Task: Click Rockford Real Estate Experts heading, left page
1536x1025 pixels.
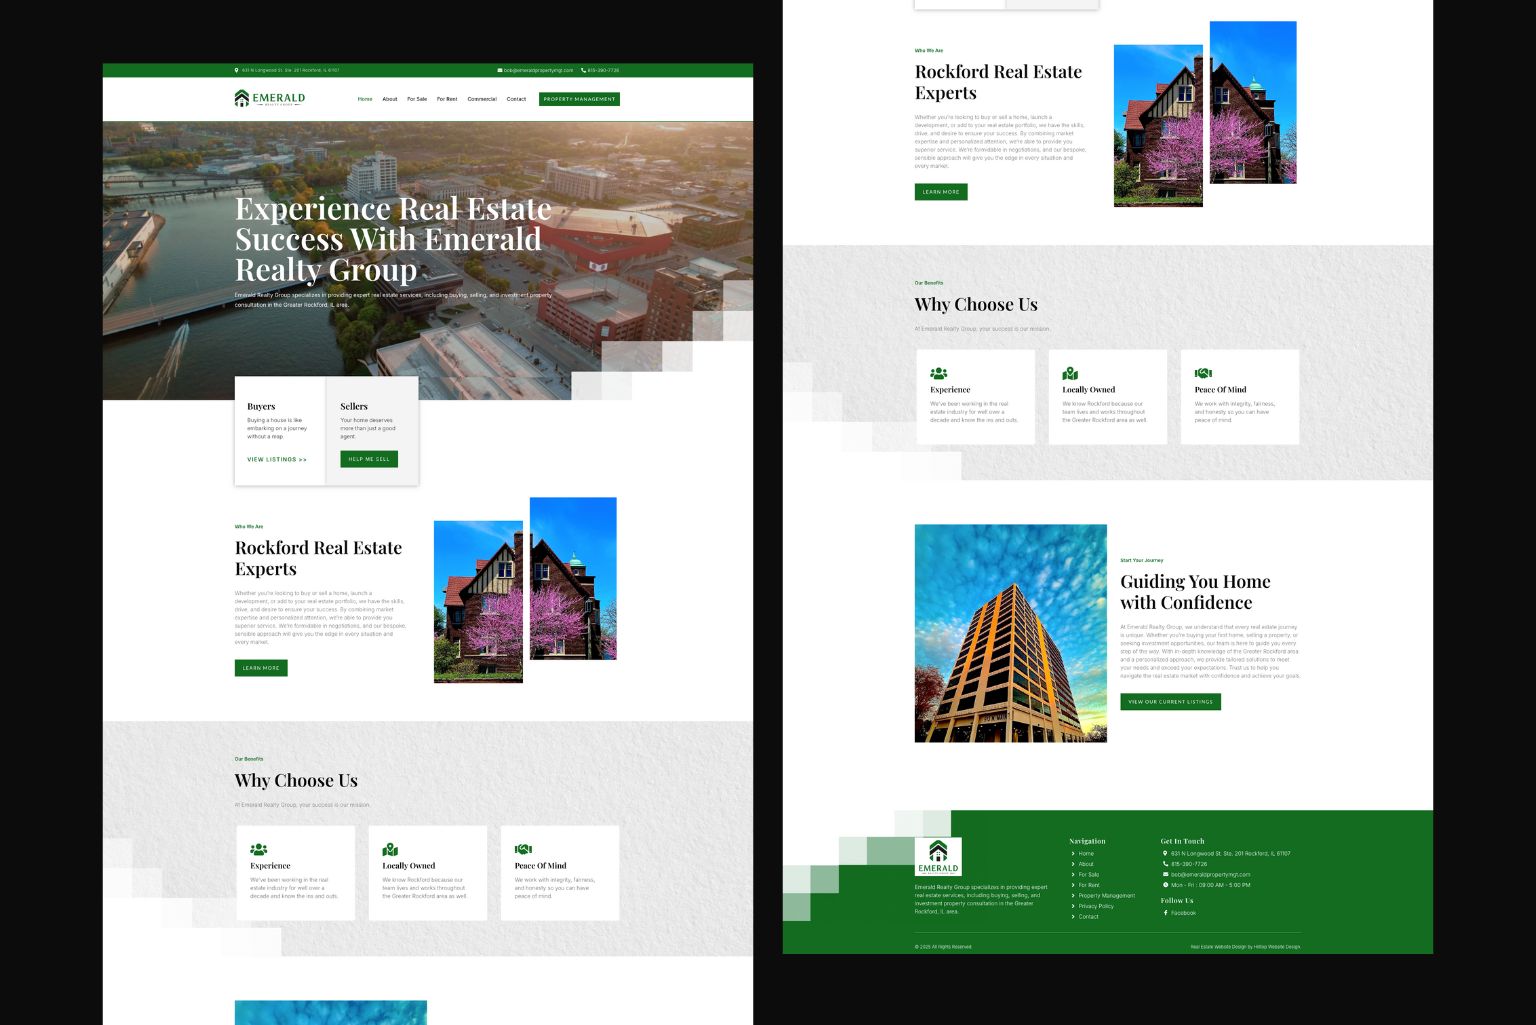Action: pyautogui.click(x=318, y=558)
